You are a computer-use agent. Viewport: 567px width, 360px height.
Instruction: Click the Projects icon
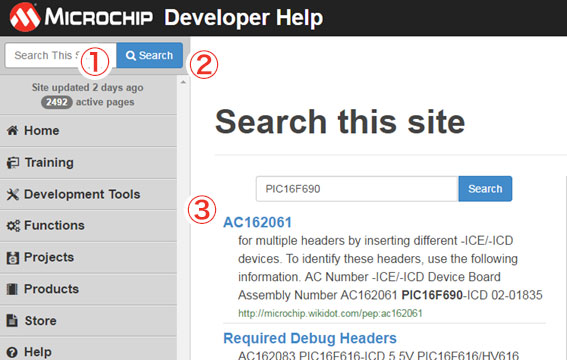[x=13, y=258]
